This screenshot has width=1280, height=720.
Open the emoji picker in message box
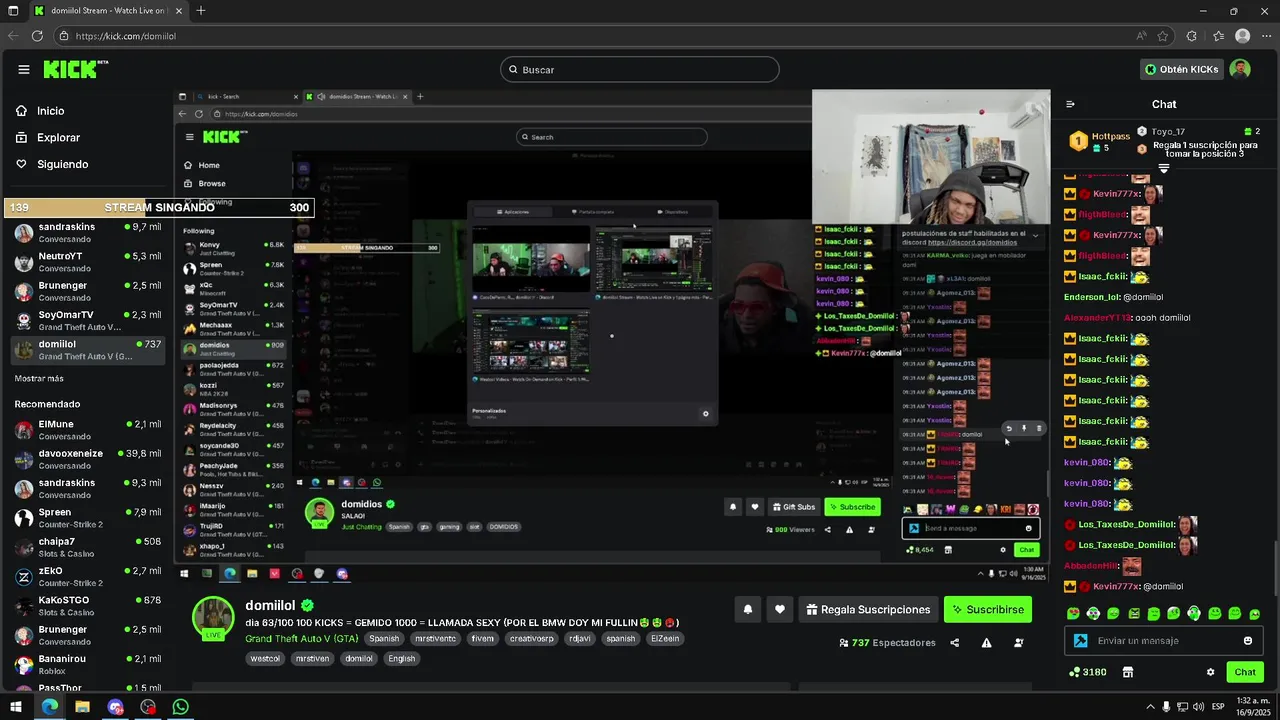(x=1247, y=641)
